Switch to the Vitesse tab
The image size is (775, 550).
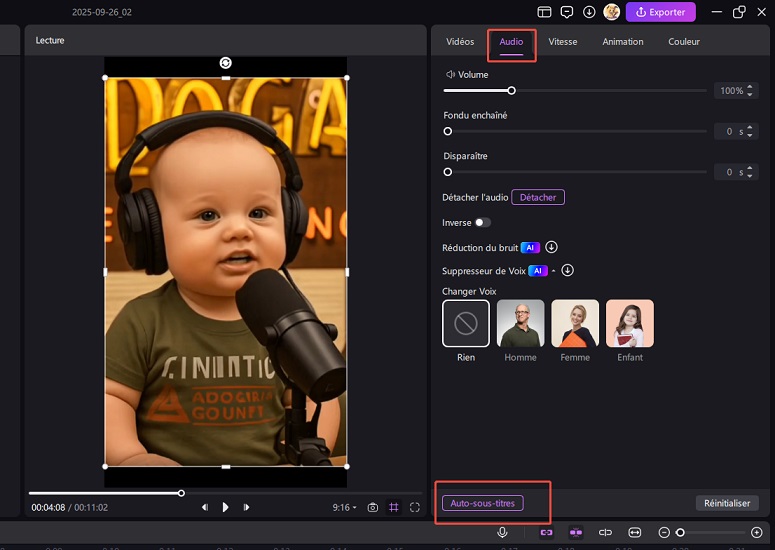[x=562, y=42]
